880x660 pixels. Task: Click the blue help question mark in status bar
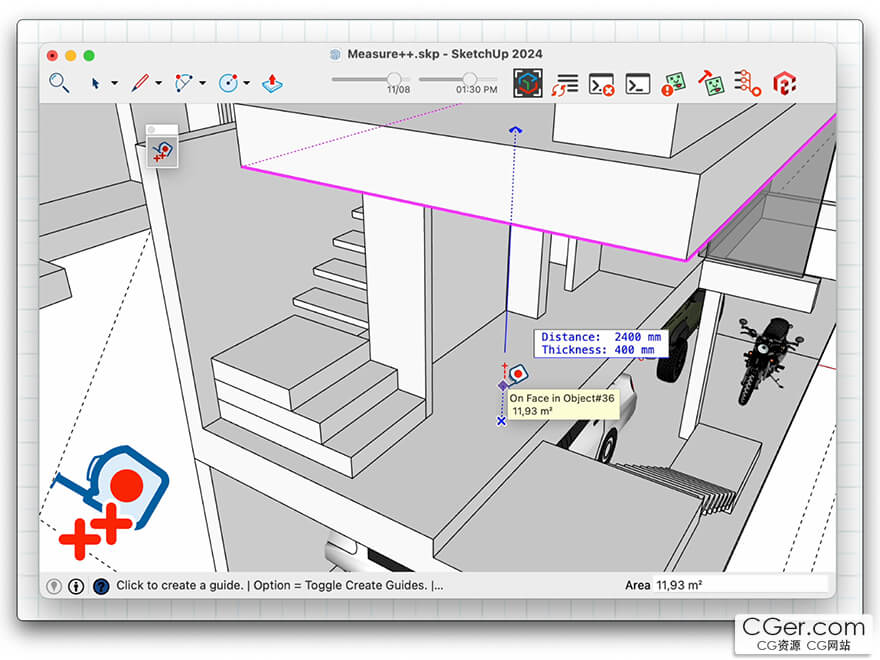coord(100,586)
